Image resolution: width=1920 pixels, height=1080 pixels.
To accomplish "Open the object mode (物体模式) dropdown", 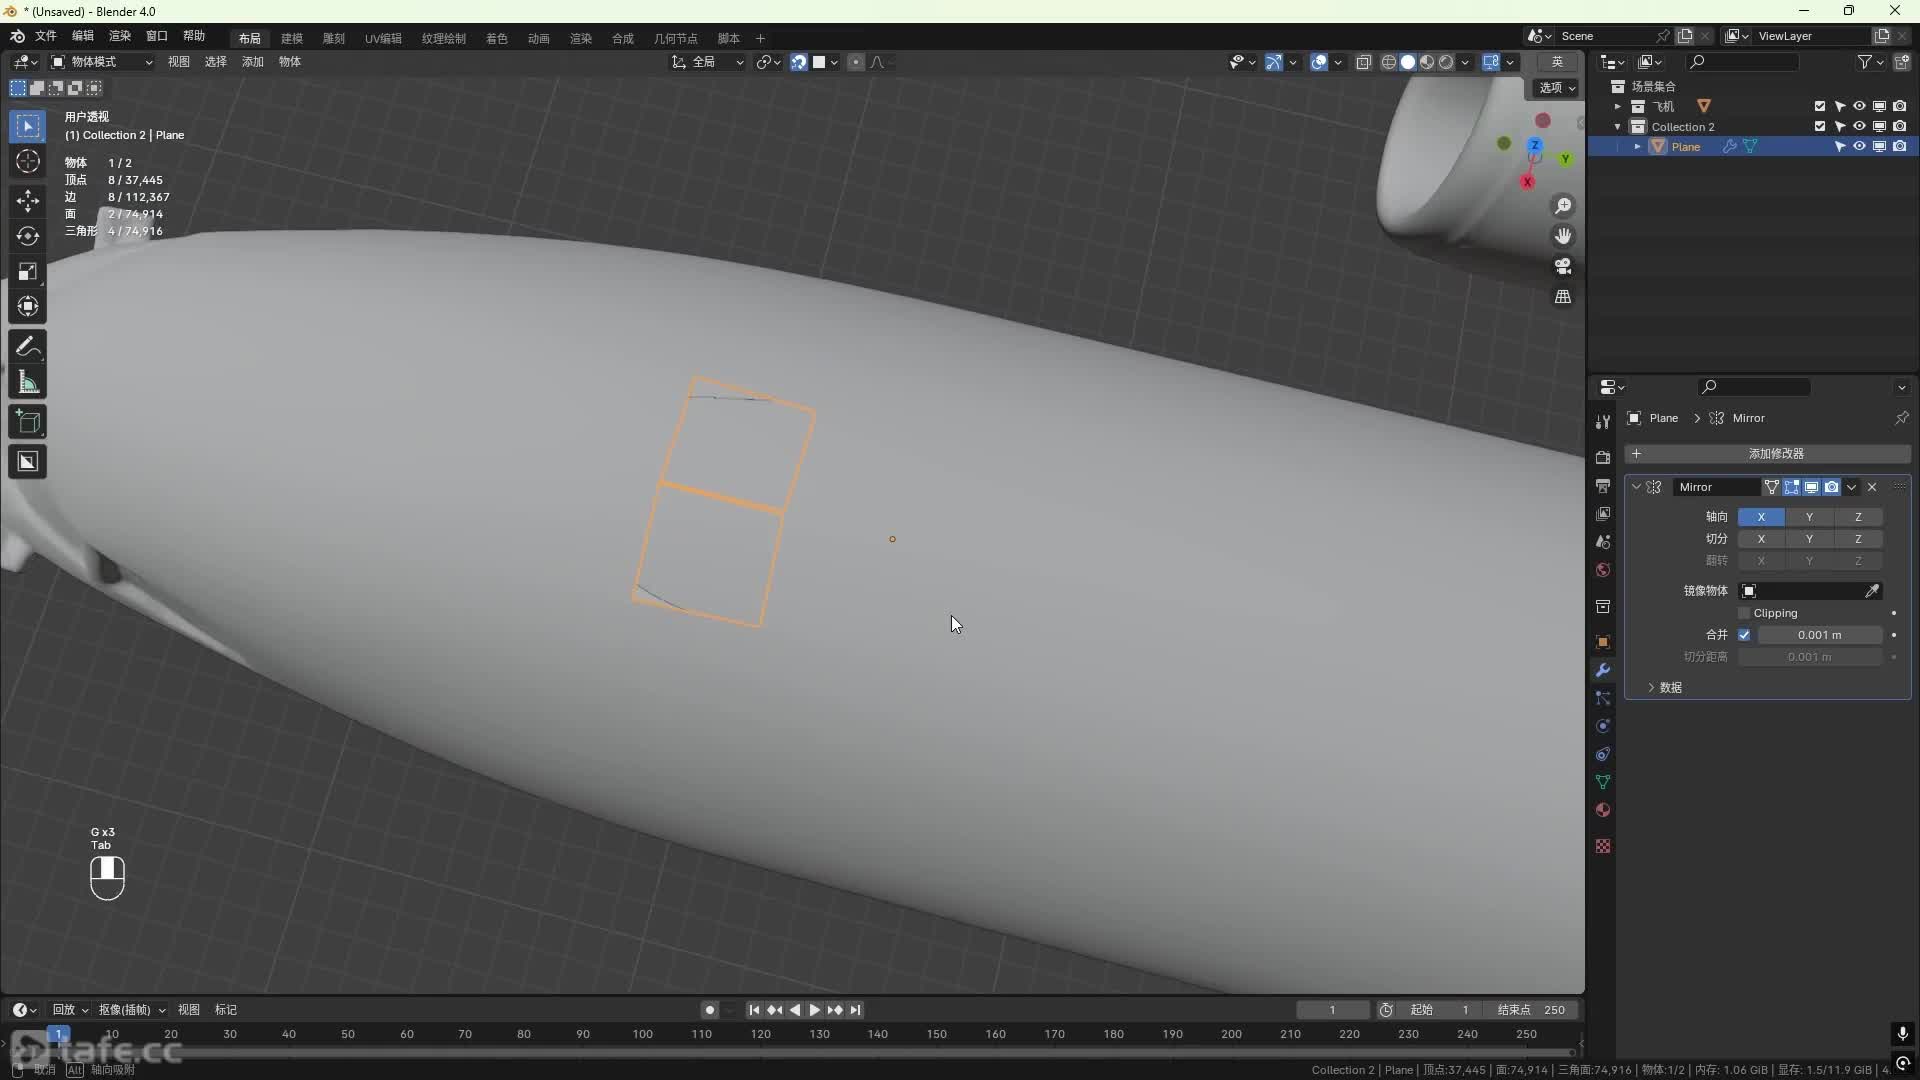I will 101,62.
